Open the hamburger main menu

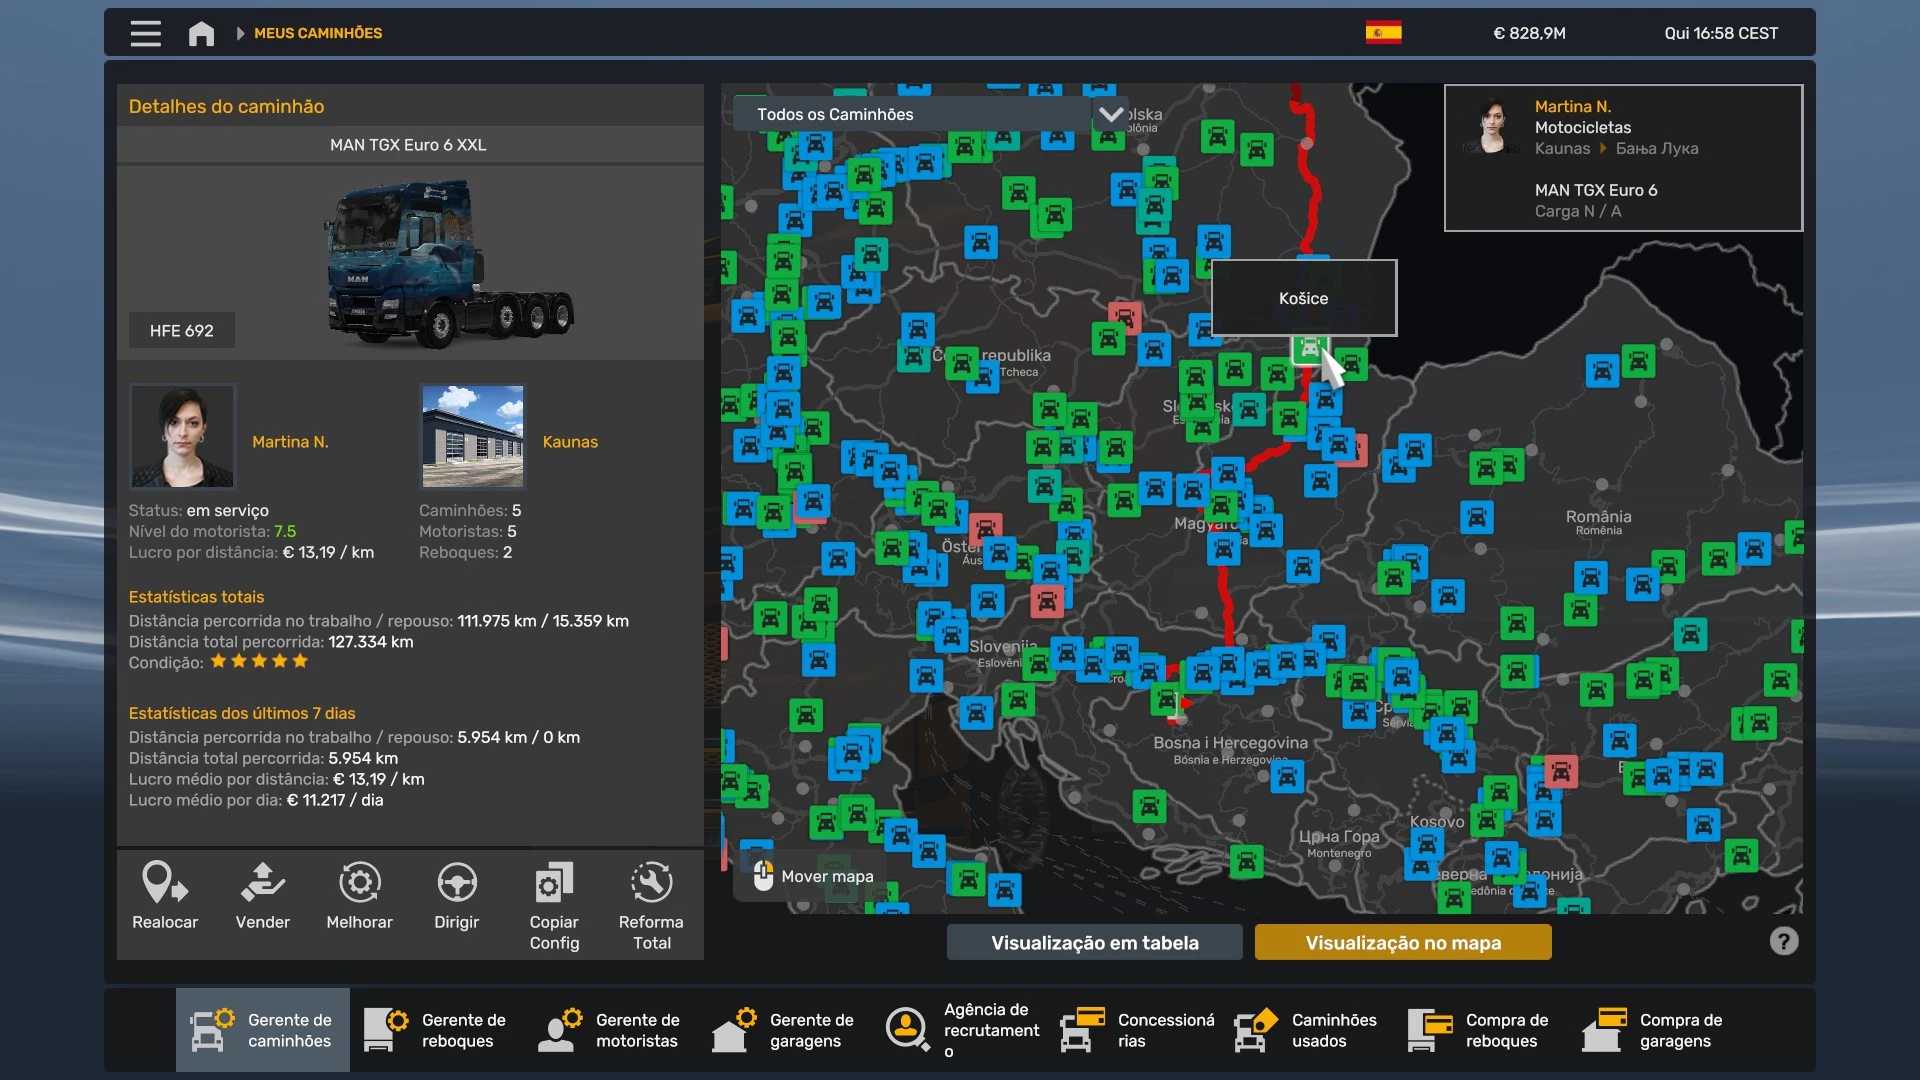point(145,33)
